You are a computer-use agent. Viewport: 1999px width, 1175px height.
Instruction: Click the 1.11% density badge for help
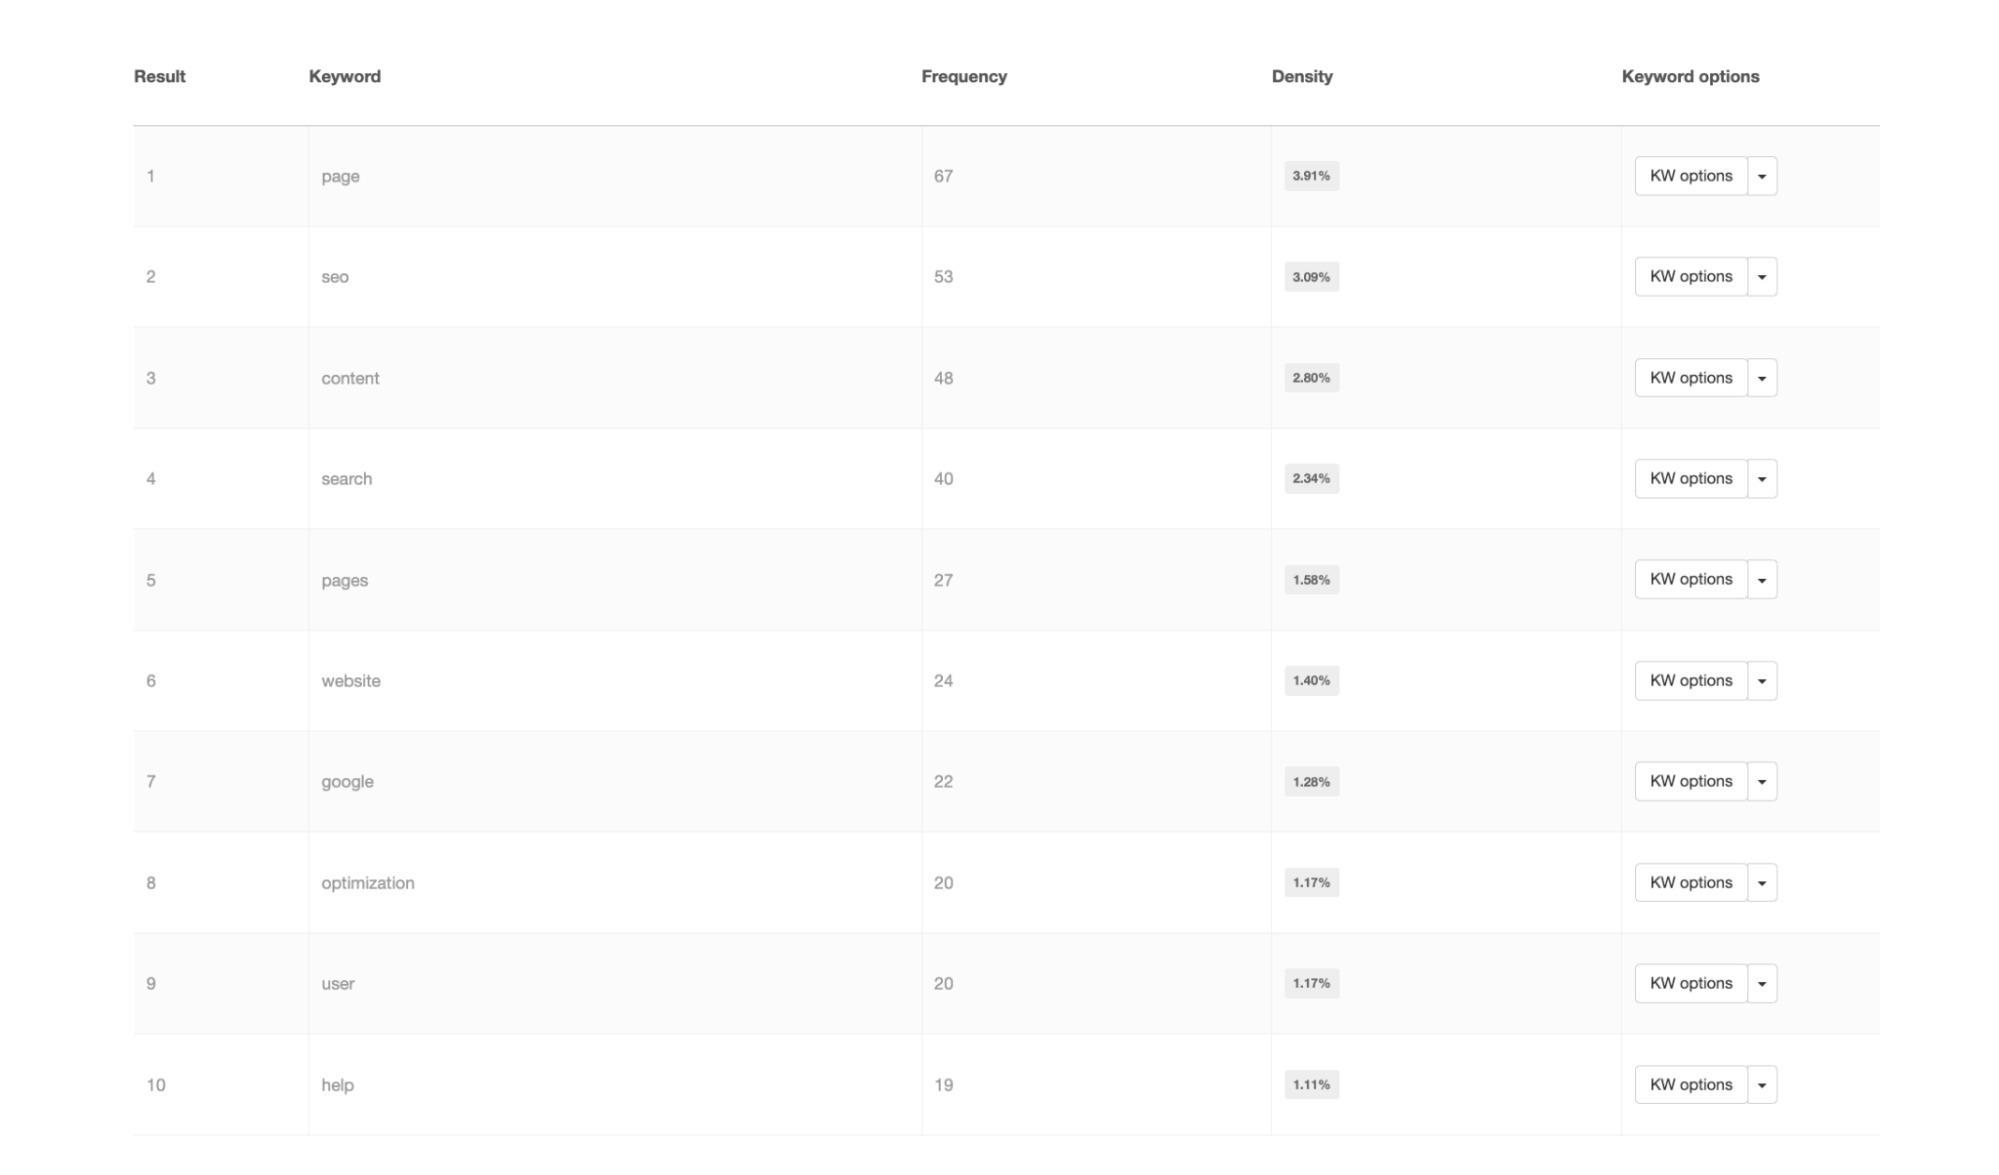coord(1311,1085)
